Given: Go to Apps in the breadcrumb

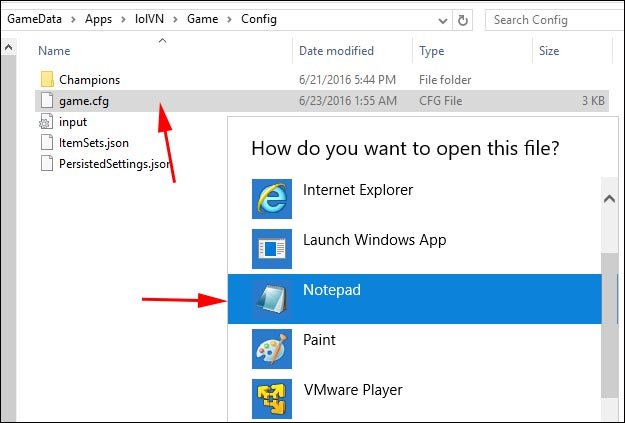Looking at the screenshot, I should click(x=98, y=19).
